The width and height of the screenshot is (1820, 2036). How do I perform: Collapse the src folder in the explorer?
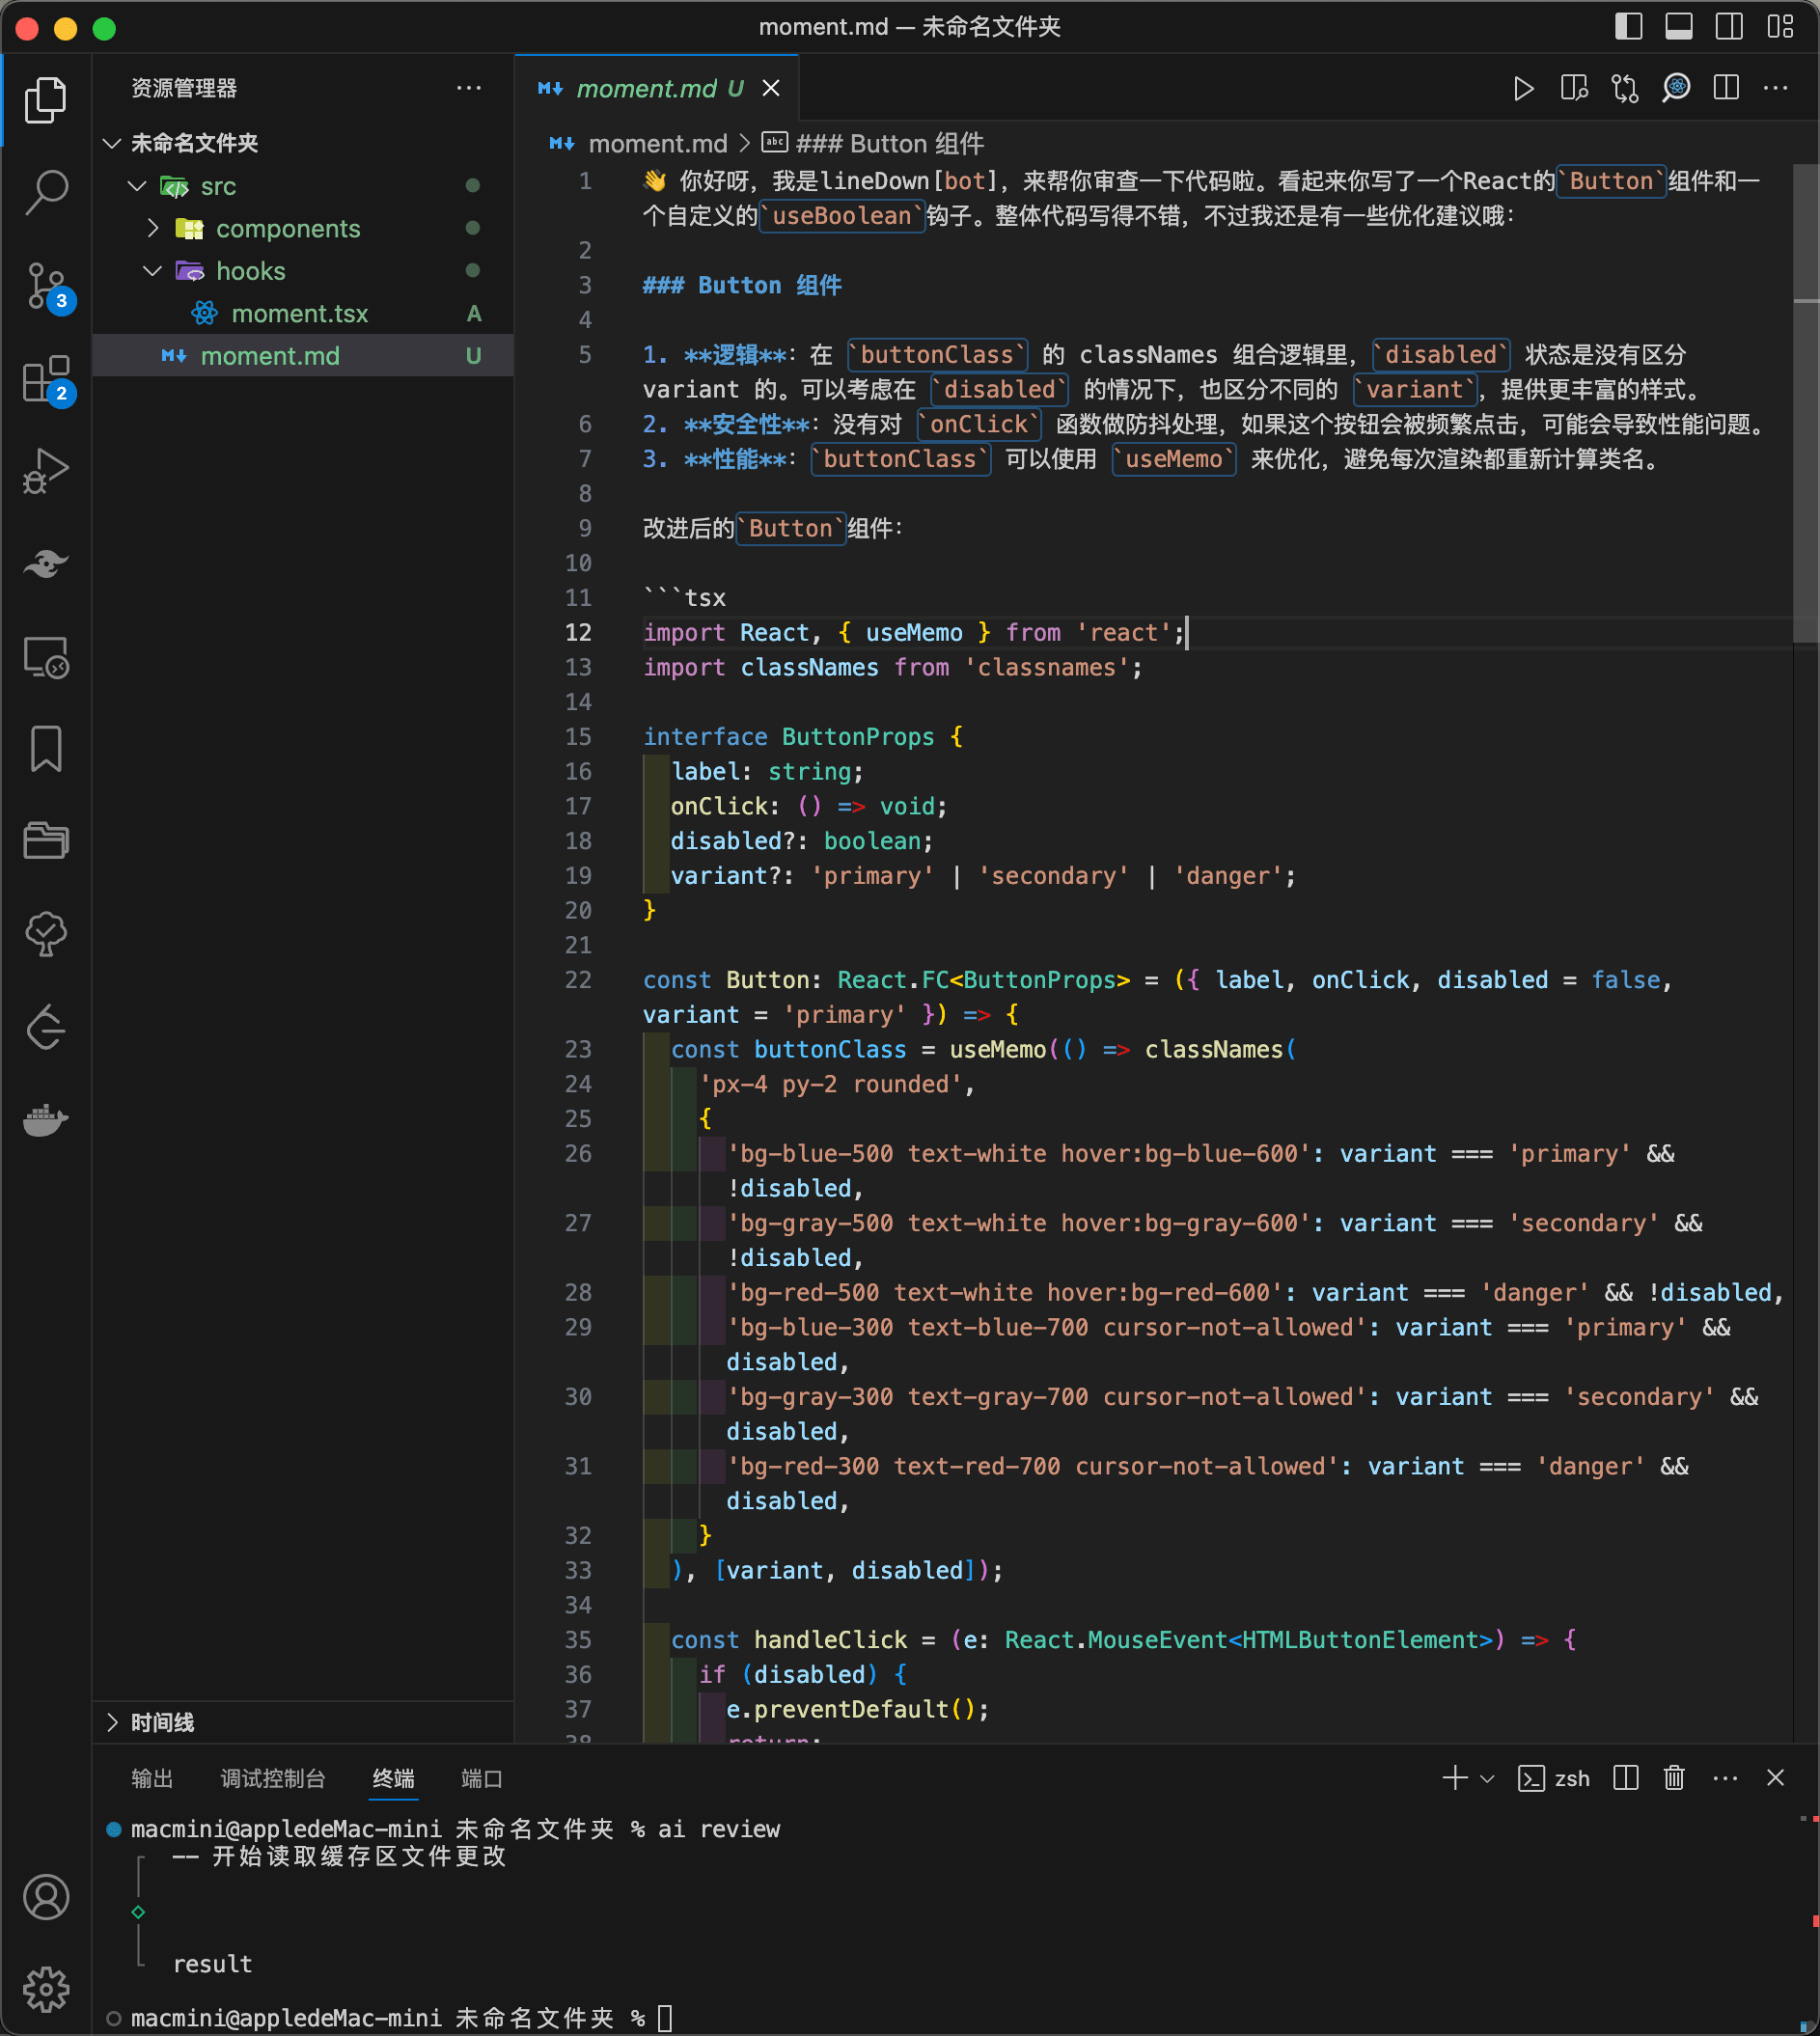point(137,186)
